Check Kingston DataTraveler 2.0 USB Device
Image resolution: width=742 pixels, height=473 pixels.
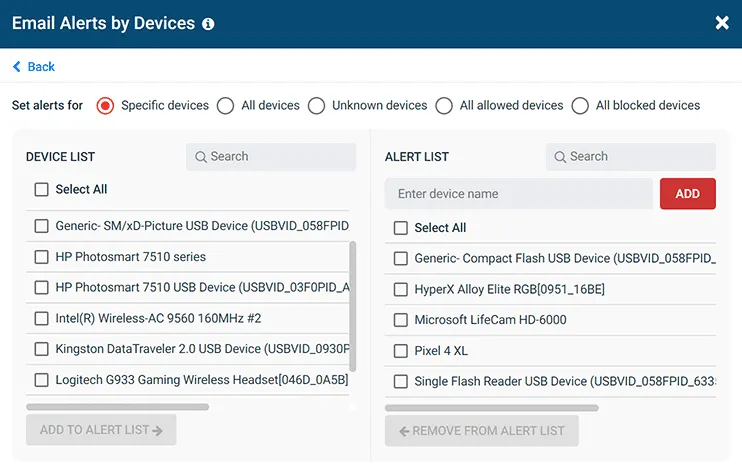pos(42,349)
